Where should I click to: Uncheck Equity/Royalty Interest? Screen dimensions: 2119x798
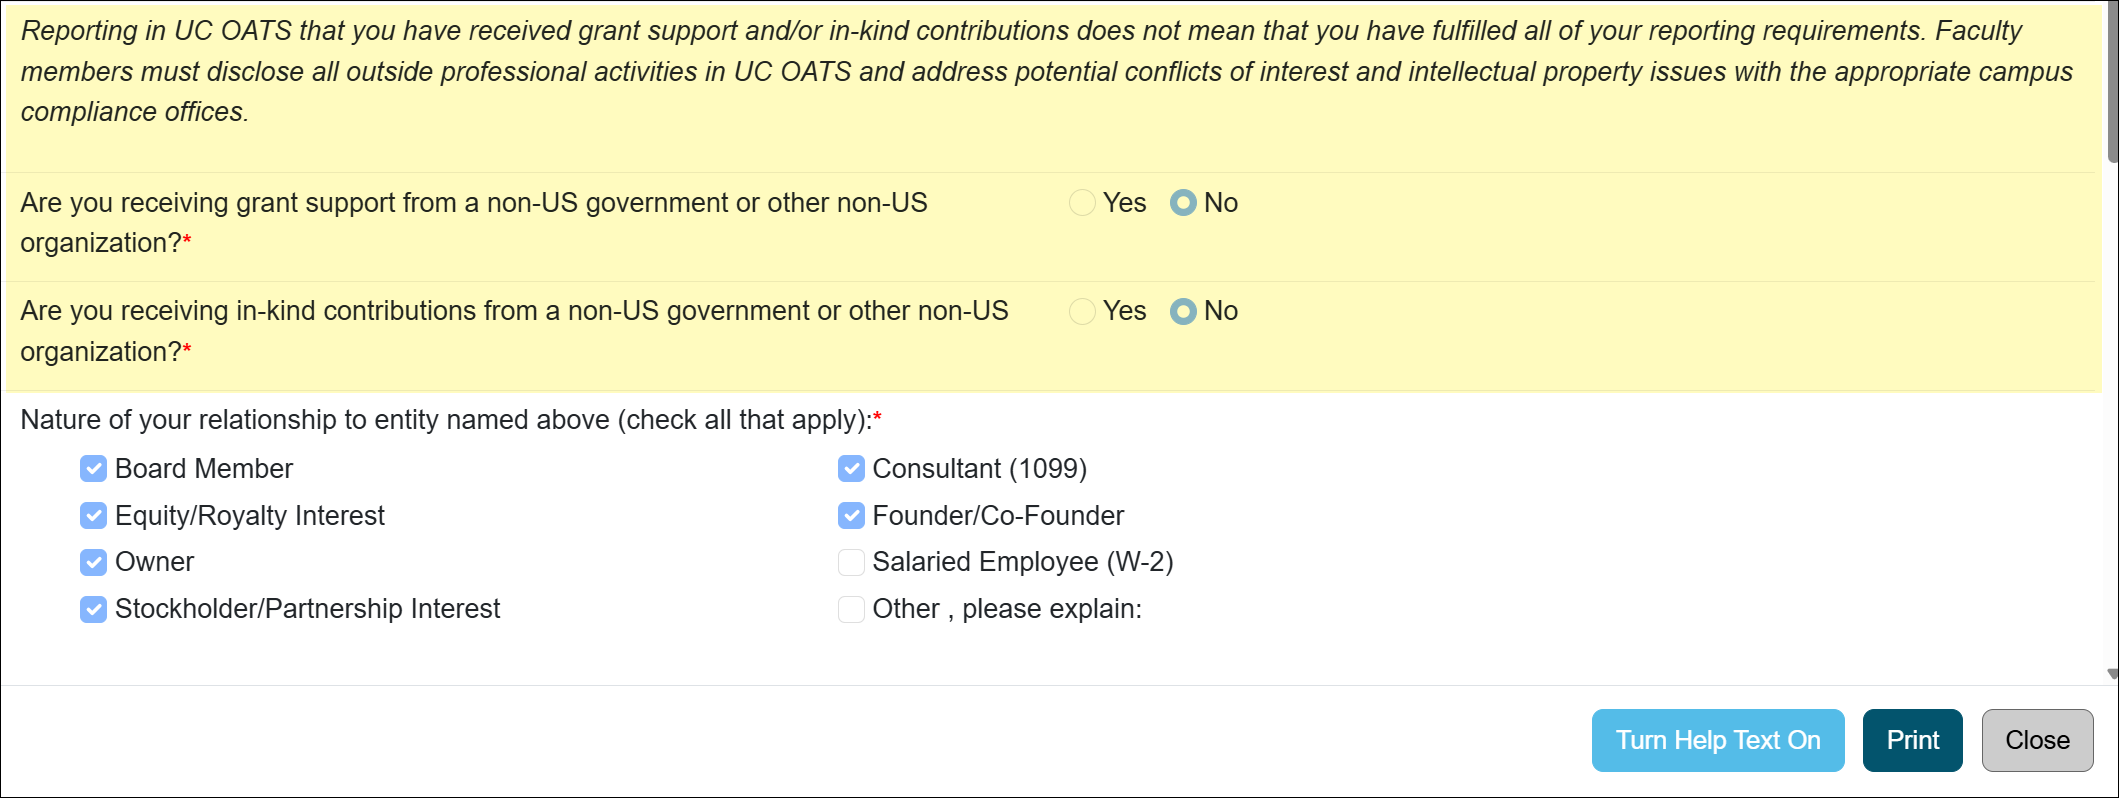tap(93, 515)
